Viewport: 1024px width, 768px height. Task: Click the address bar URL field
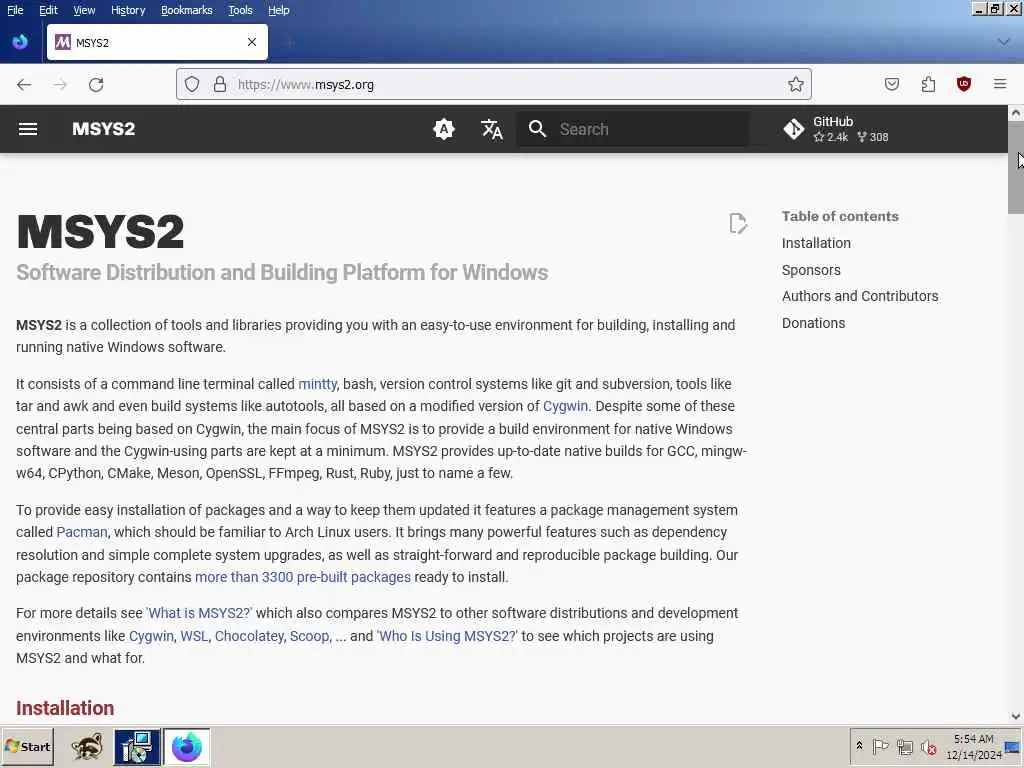click(x=494, y=84)
